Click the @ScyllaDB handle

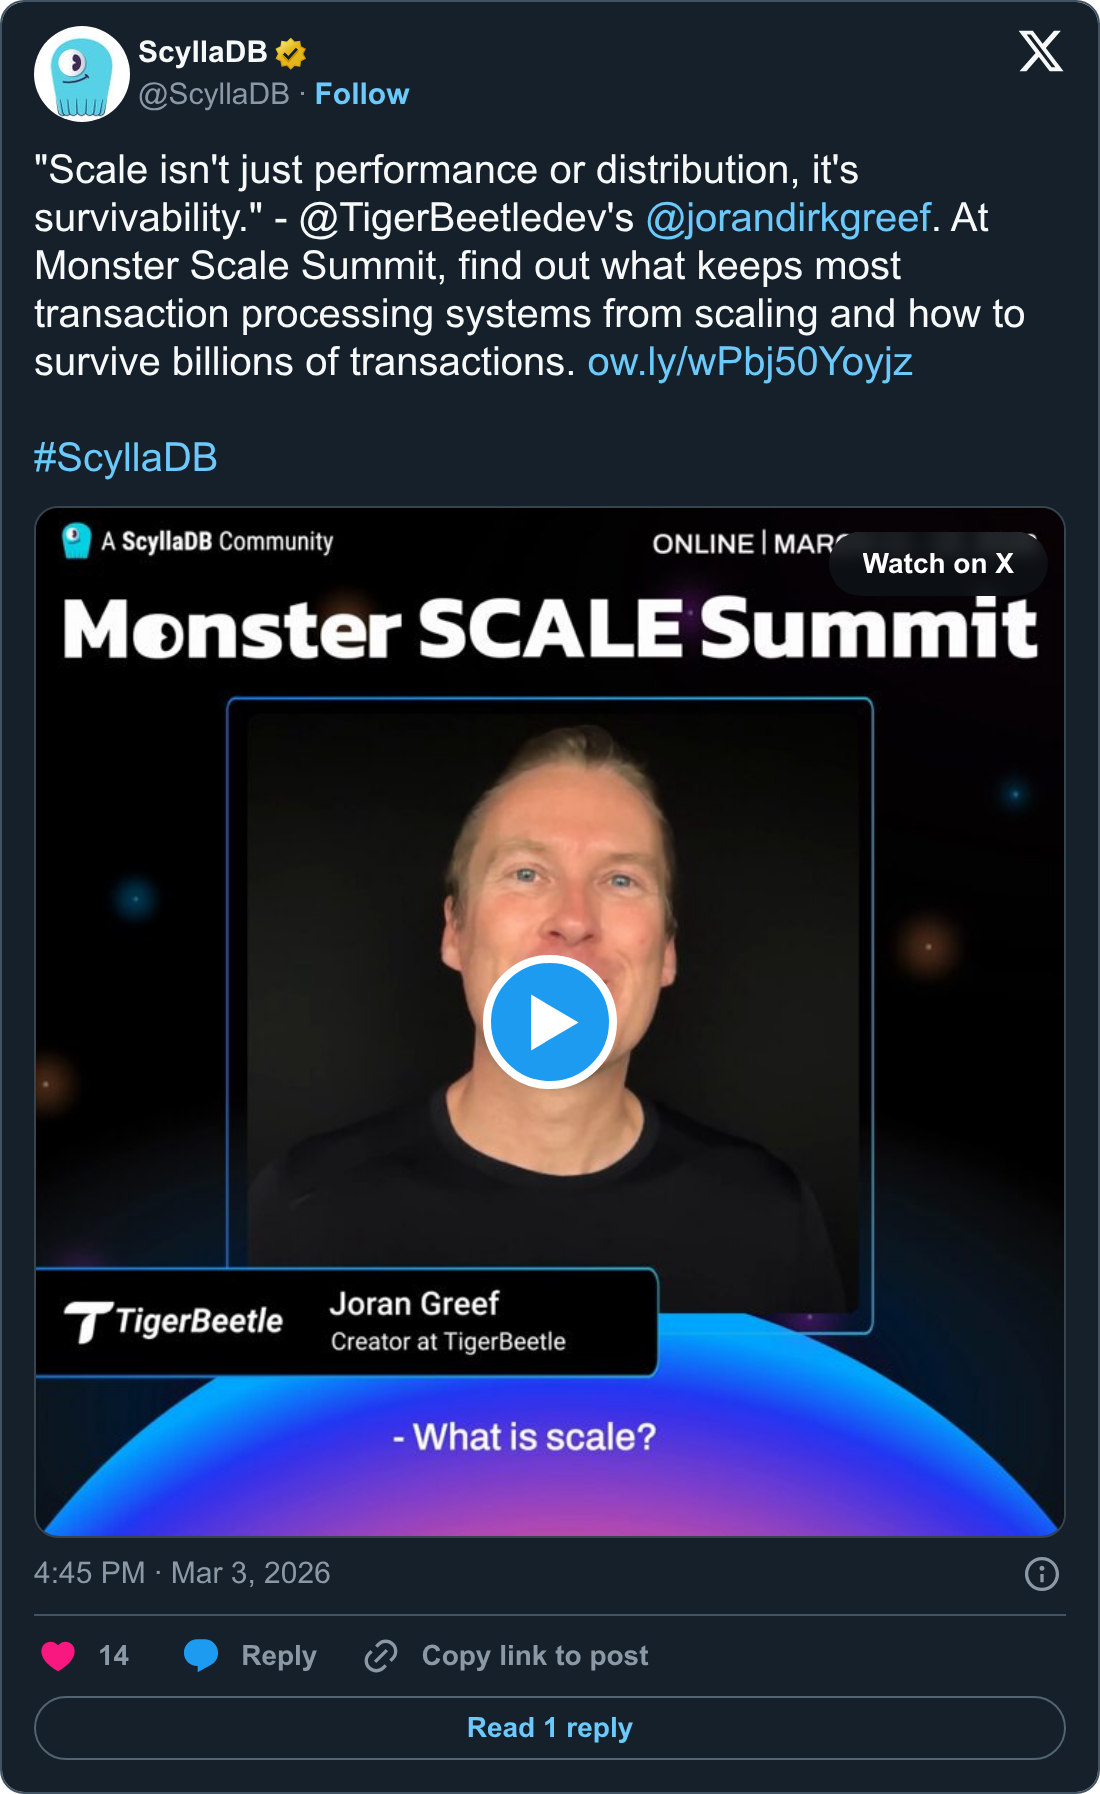[x=214, y=94]
